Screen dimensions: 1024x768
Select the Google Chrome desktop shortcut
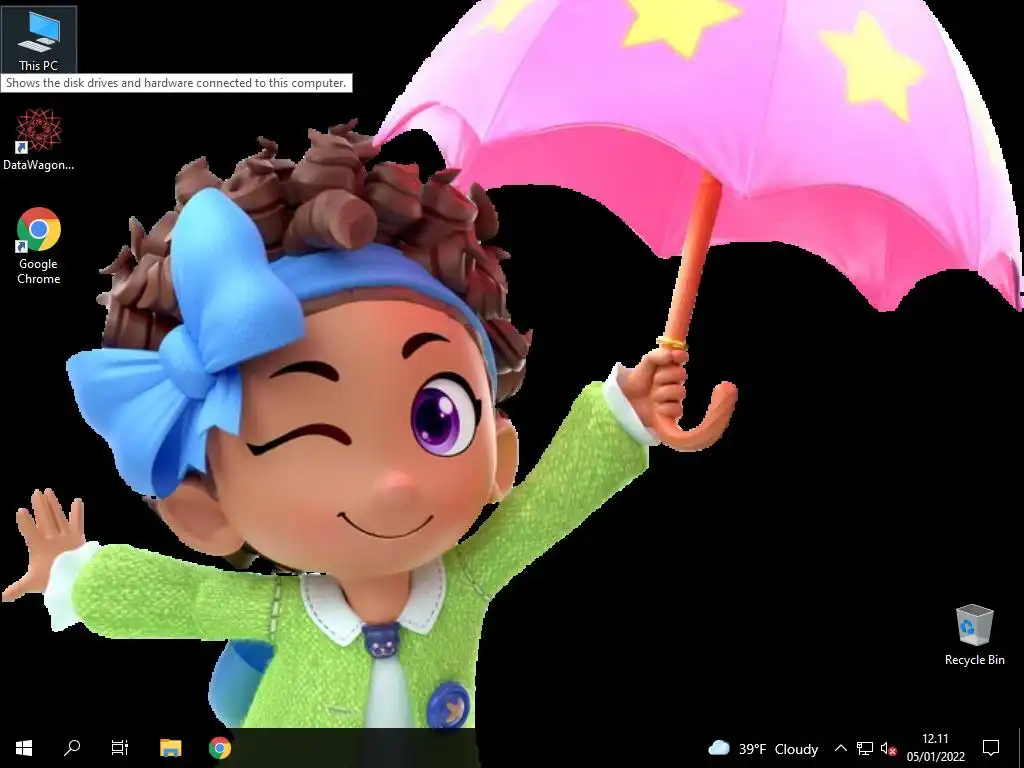pos(39,246)
